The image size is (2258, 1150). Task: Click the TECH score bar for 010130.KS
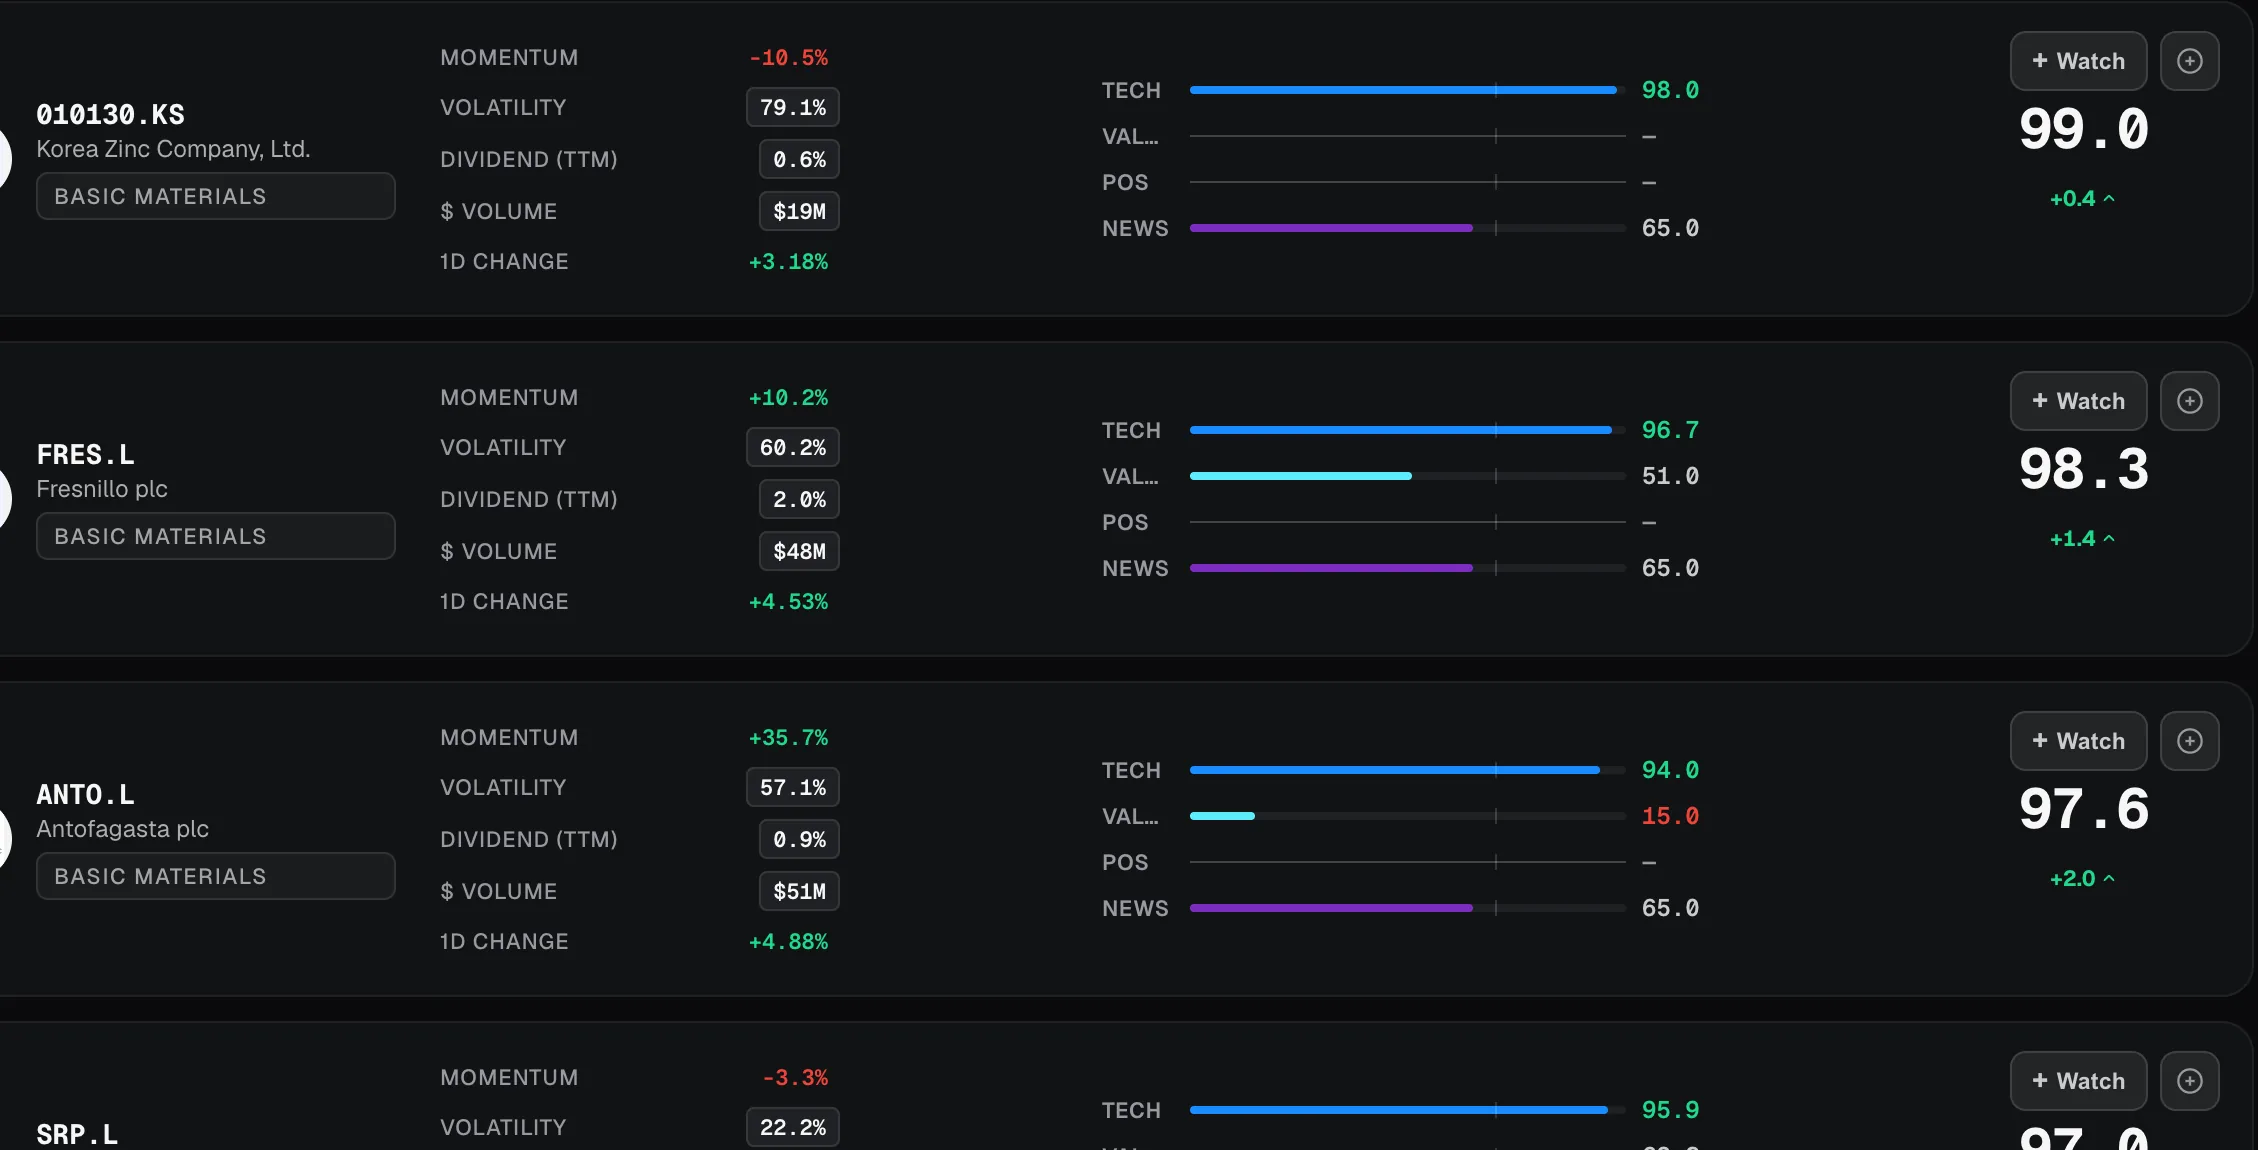(x=1407, y=90)
